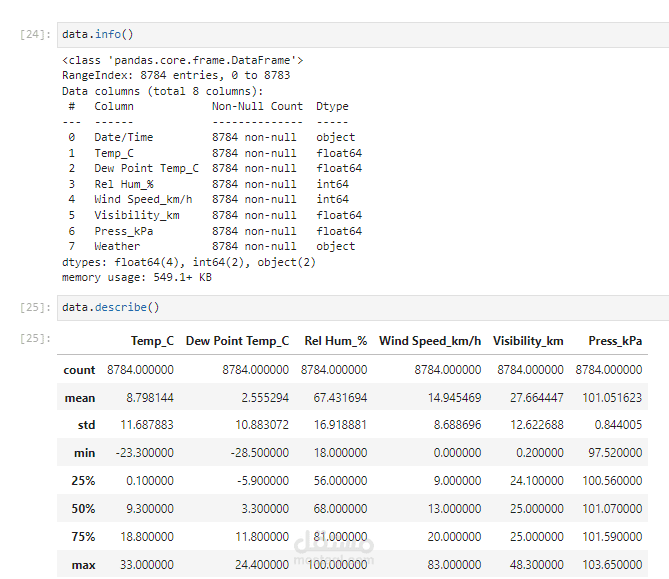The image size is (669, 579).
Task: Click the Weather row in info output
Action: click(x=211, y=247)
